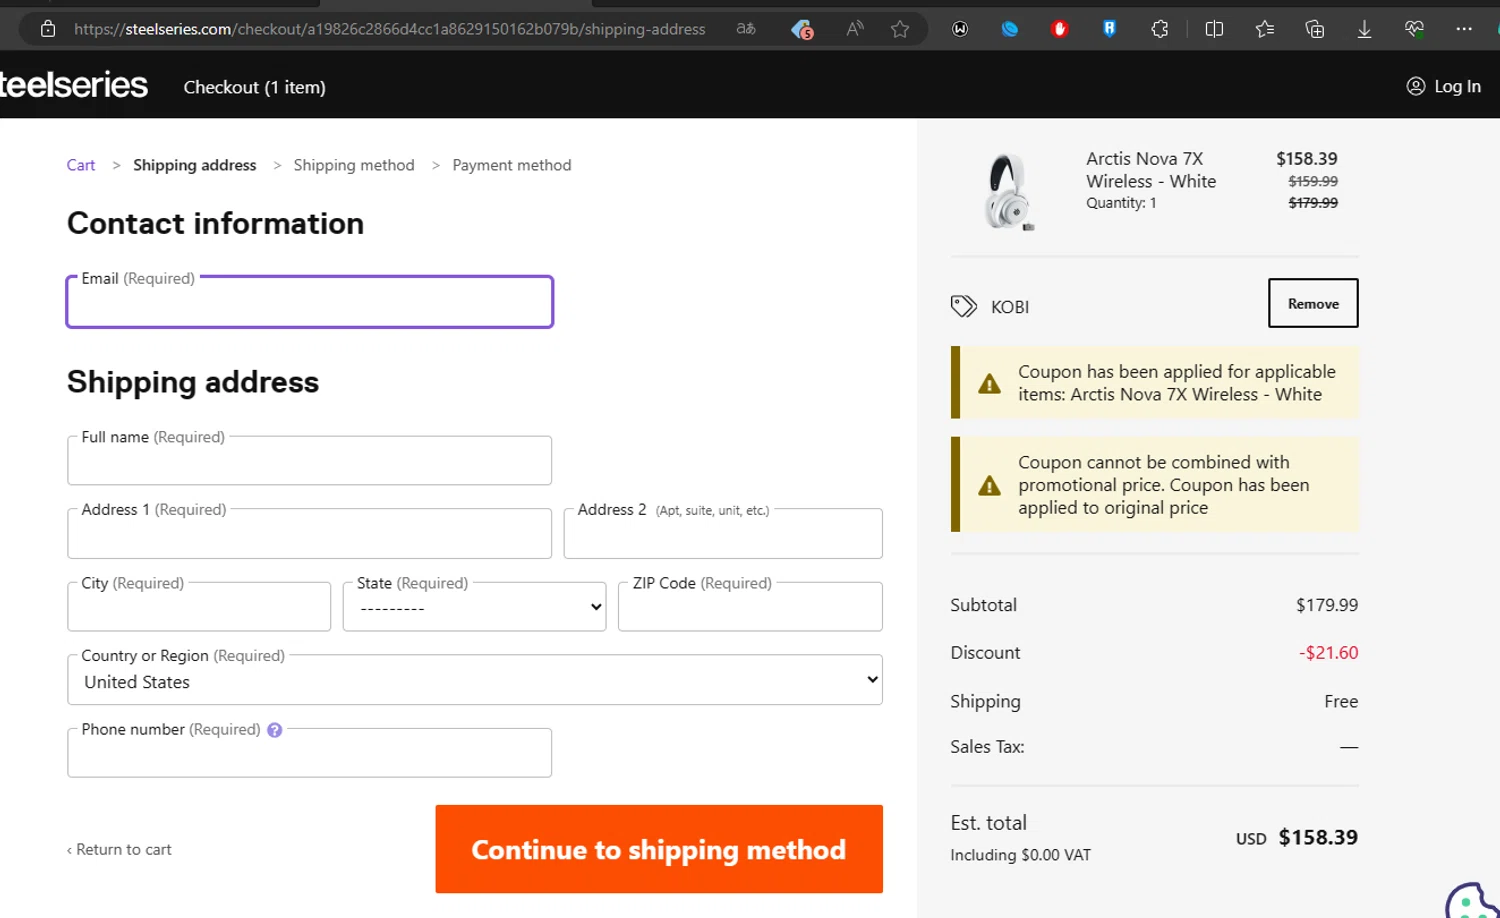1500x918 pixels.
Task: Click the browser address bar URL
Action: pos(390,29)
